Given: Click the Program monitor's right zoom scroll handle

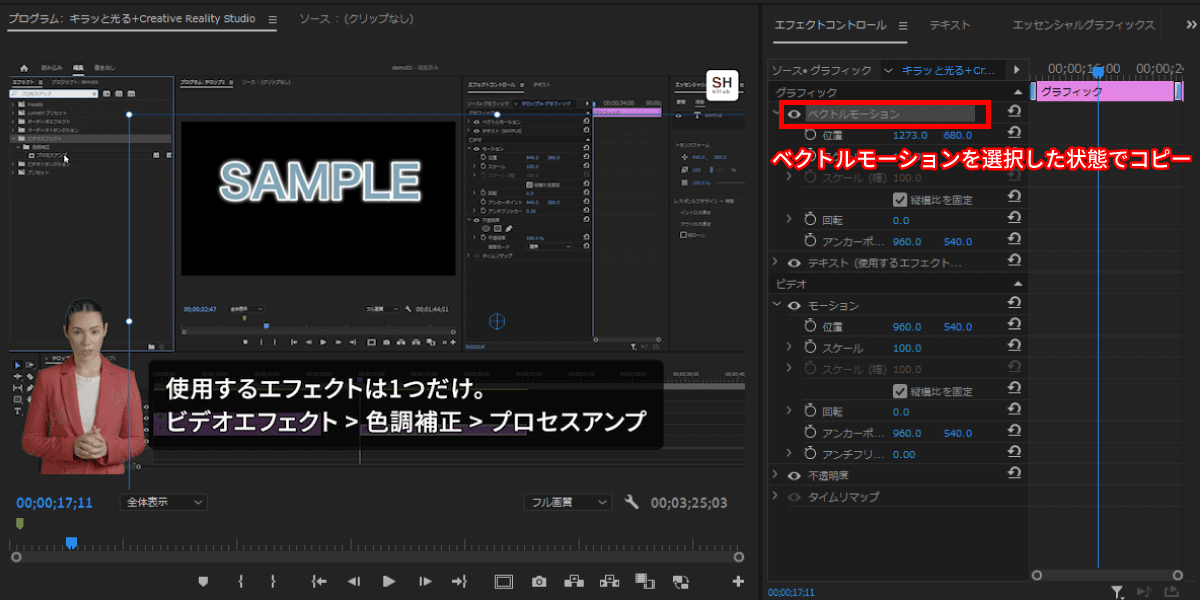Looking at the screenshot, I should [x=739, y=556].
